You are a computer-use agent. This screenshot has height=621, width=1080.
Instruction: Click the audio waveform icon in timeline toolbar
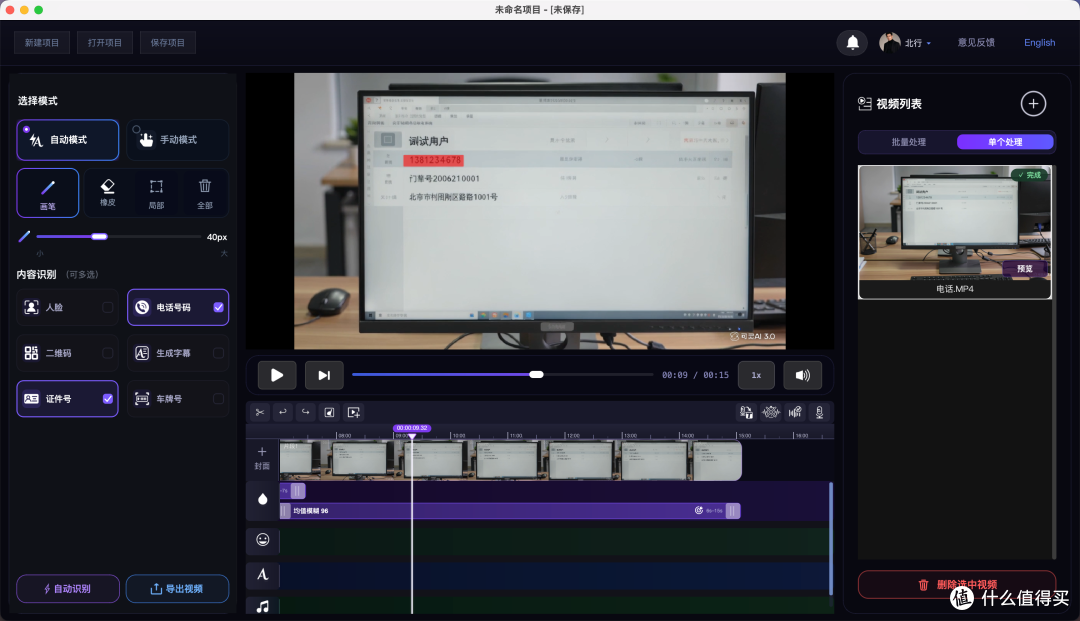coord(795,412)
